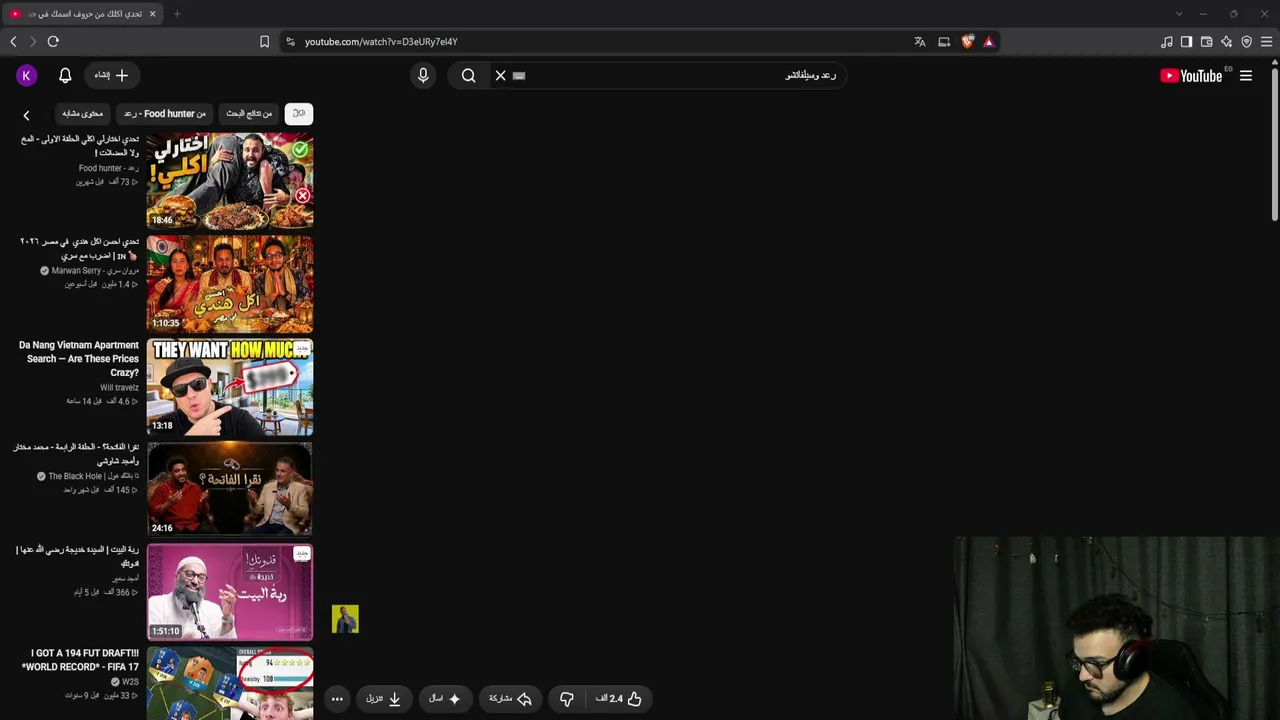Open the Will travelz channel name
Image resolution: width=1280 pixels, height=720 pixels.
pos(119,388)
